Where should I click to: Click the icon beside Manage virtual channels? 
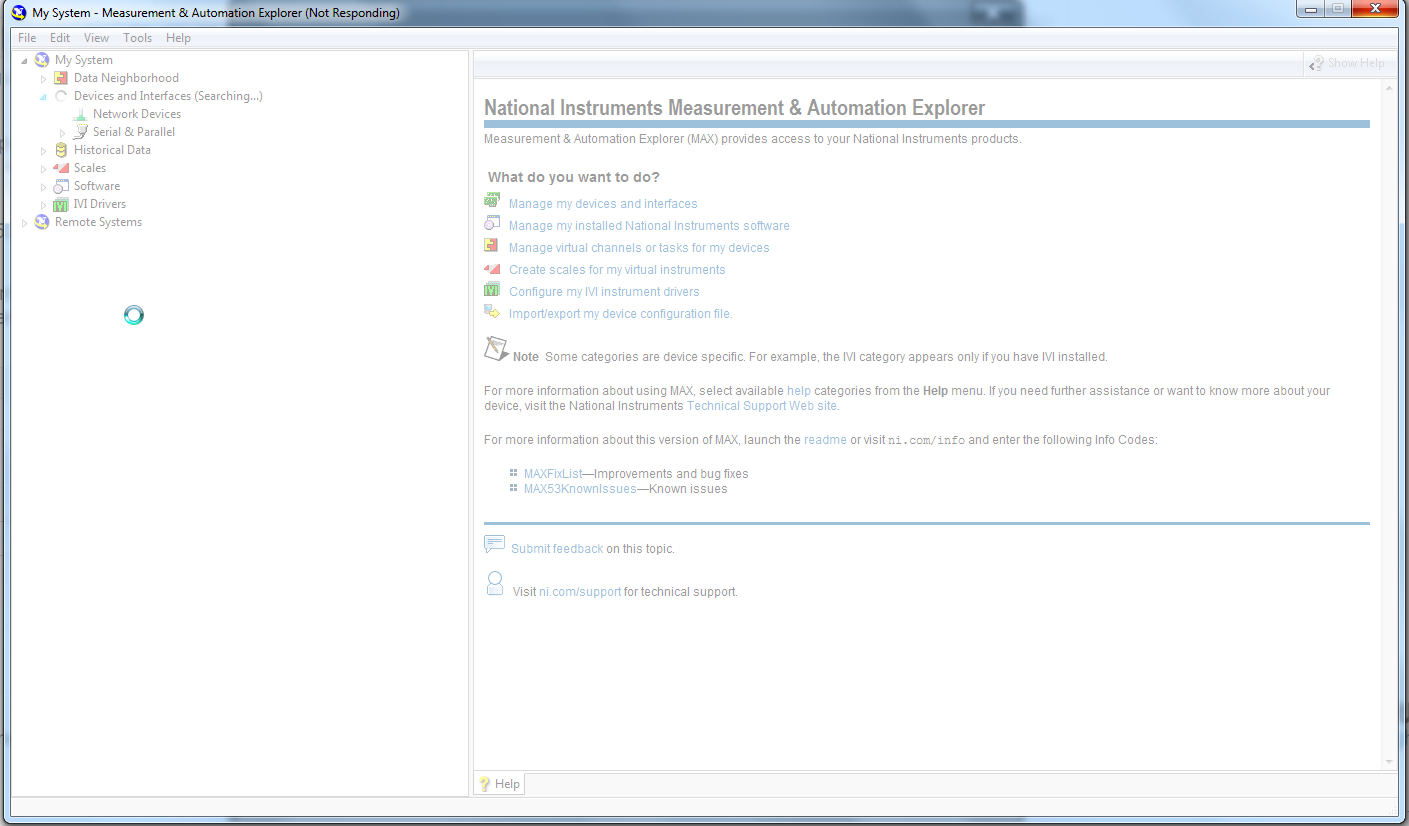(492, 245)
